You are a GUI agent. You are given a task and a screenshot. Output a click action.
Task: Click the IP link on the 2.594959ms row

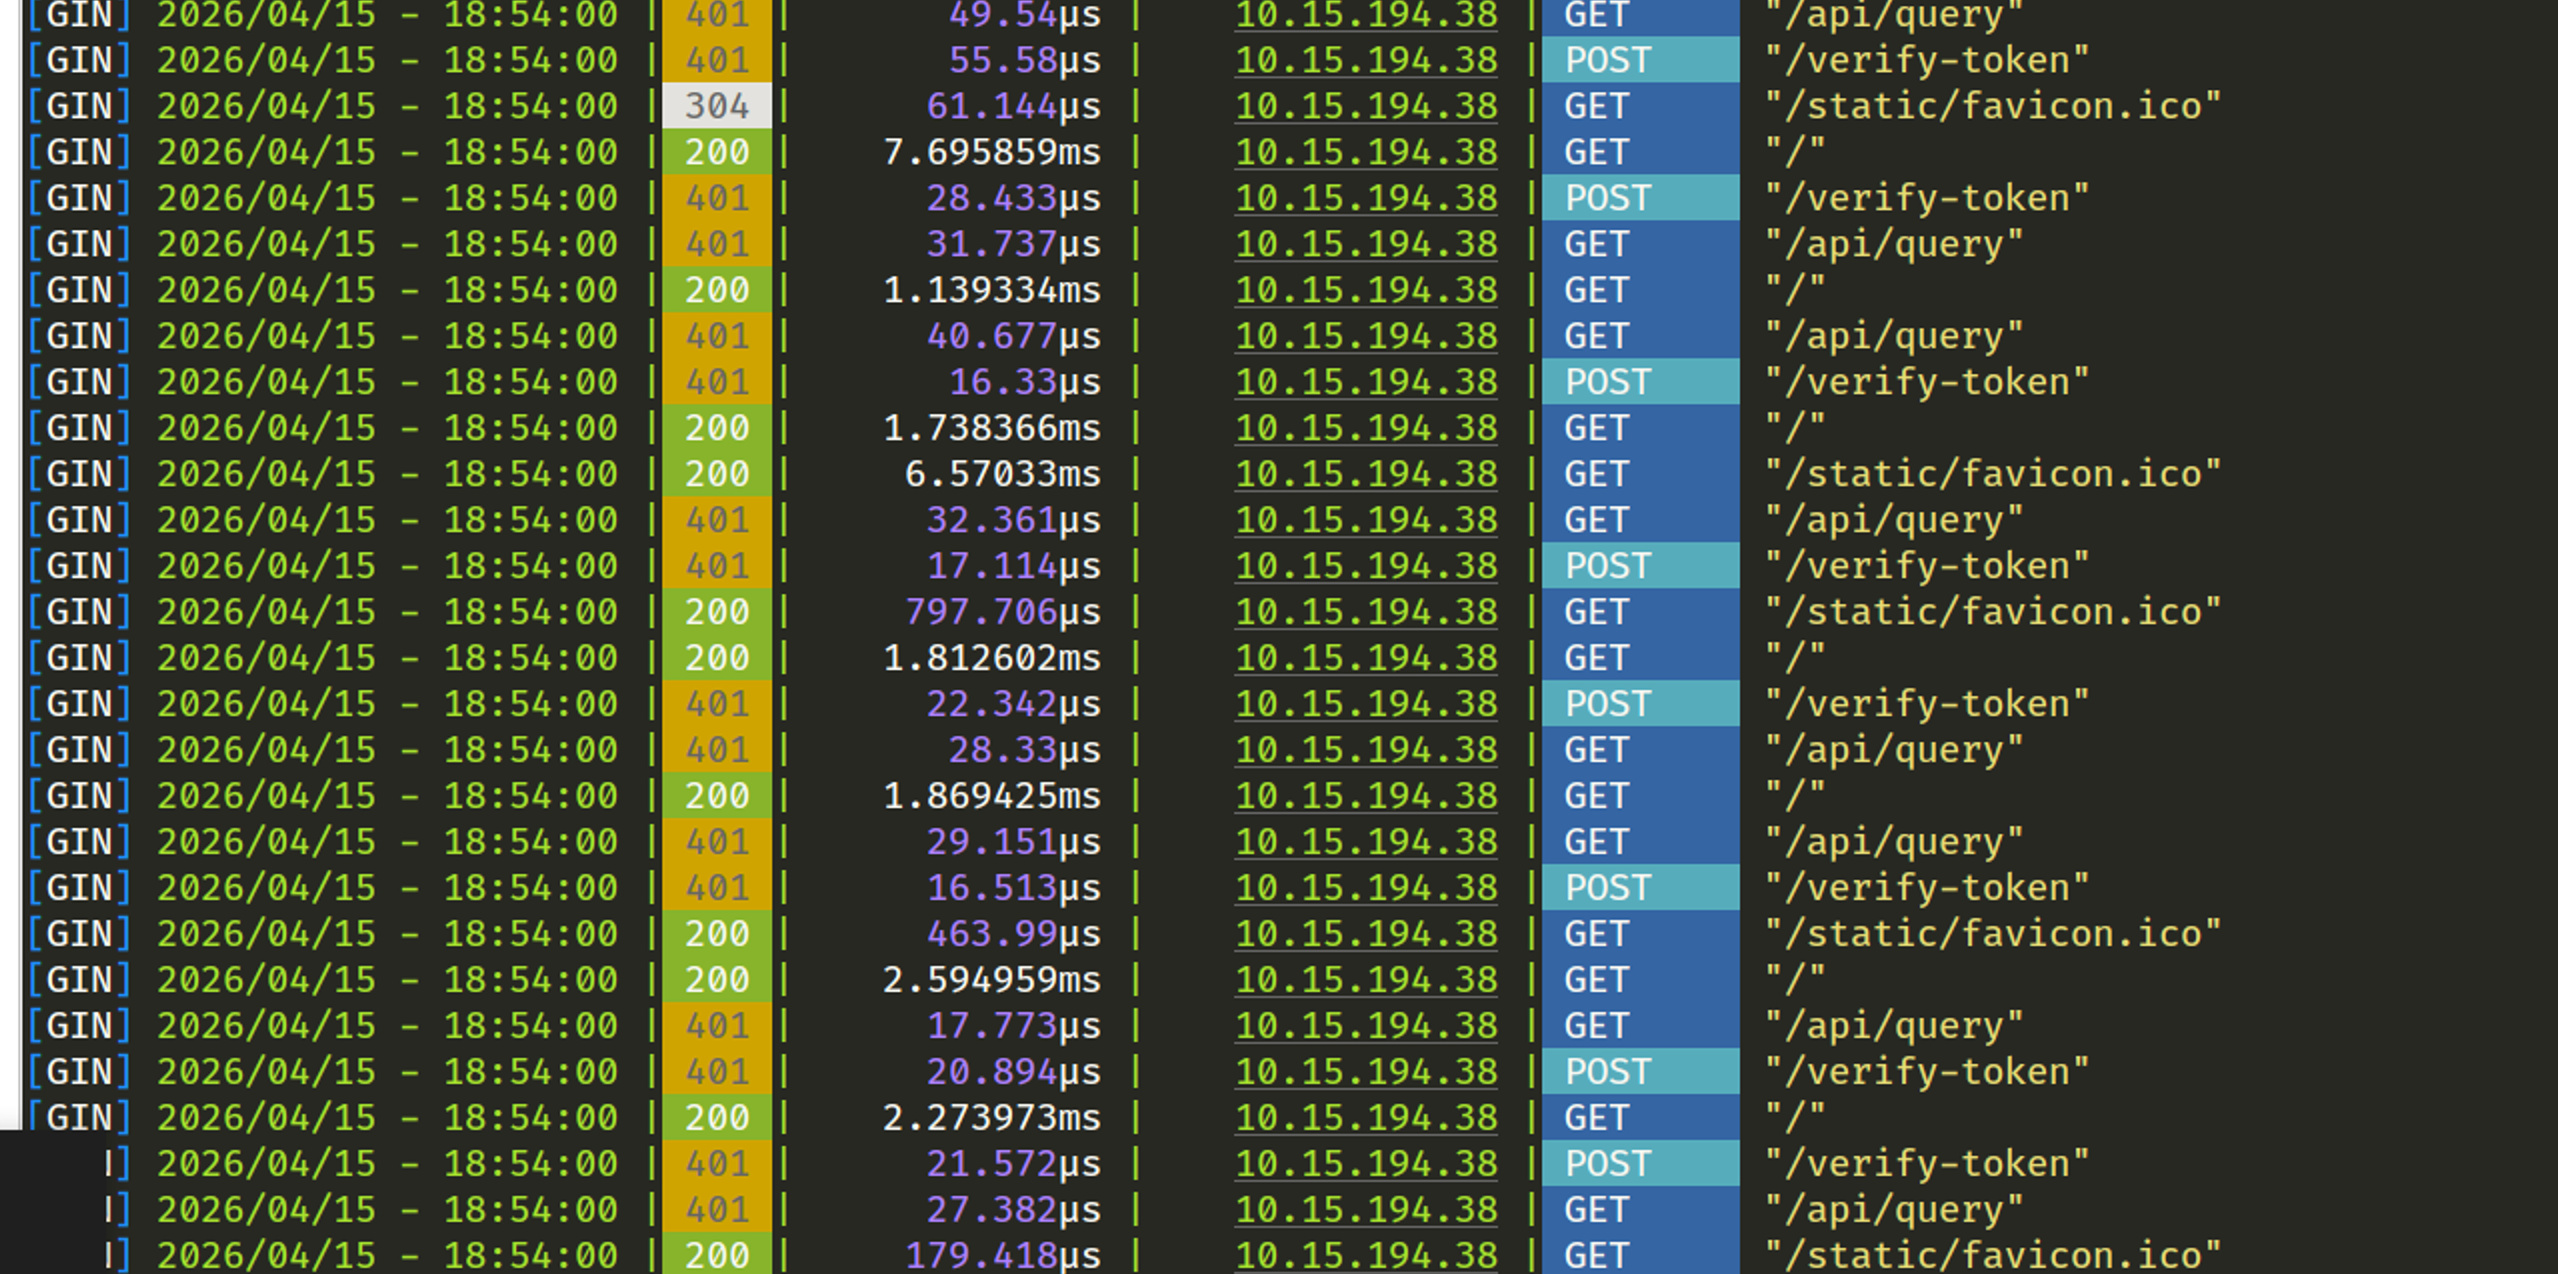click(1366, 980)
